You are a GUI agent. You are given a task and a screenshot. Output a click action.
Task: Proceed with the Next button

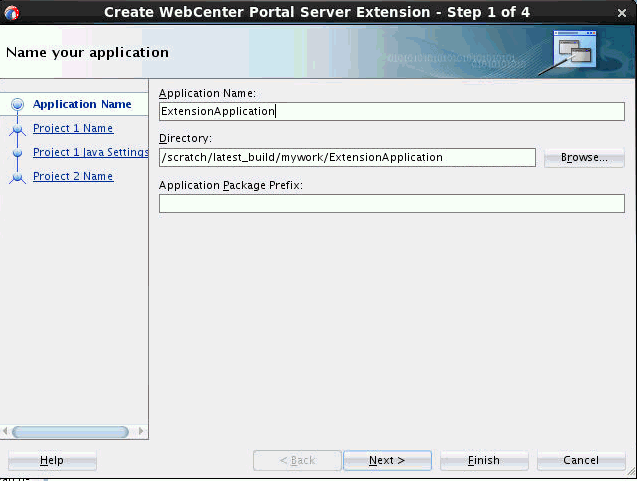tap(387, 460)
